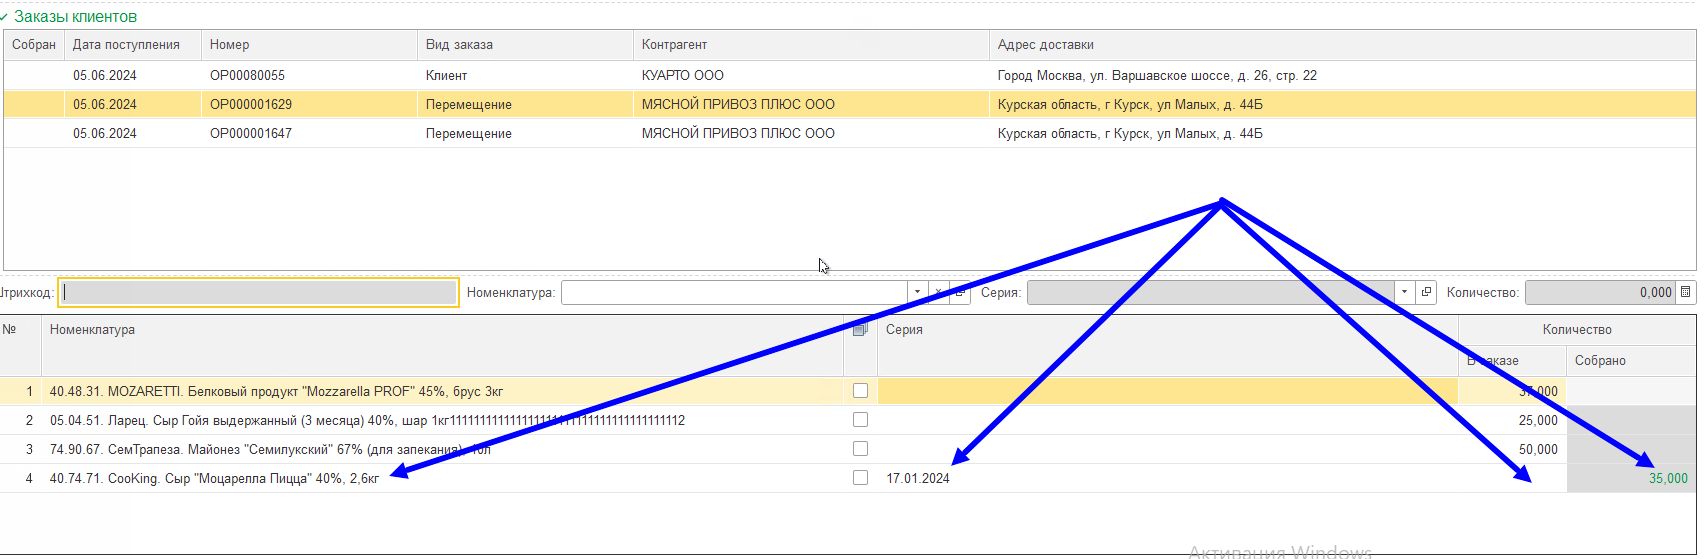1704x559 pixels.
Task: Click collected quantity 35,000 cell
Action: (x=1668, y=478)
